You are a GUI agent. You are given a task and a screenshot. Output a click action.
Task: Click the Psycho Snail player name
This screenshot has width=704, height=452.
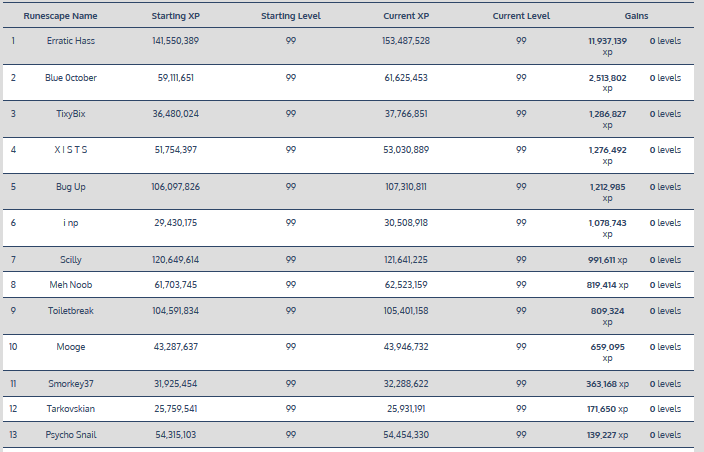click(71, 434)
